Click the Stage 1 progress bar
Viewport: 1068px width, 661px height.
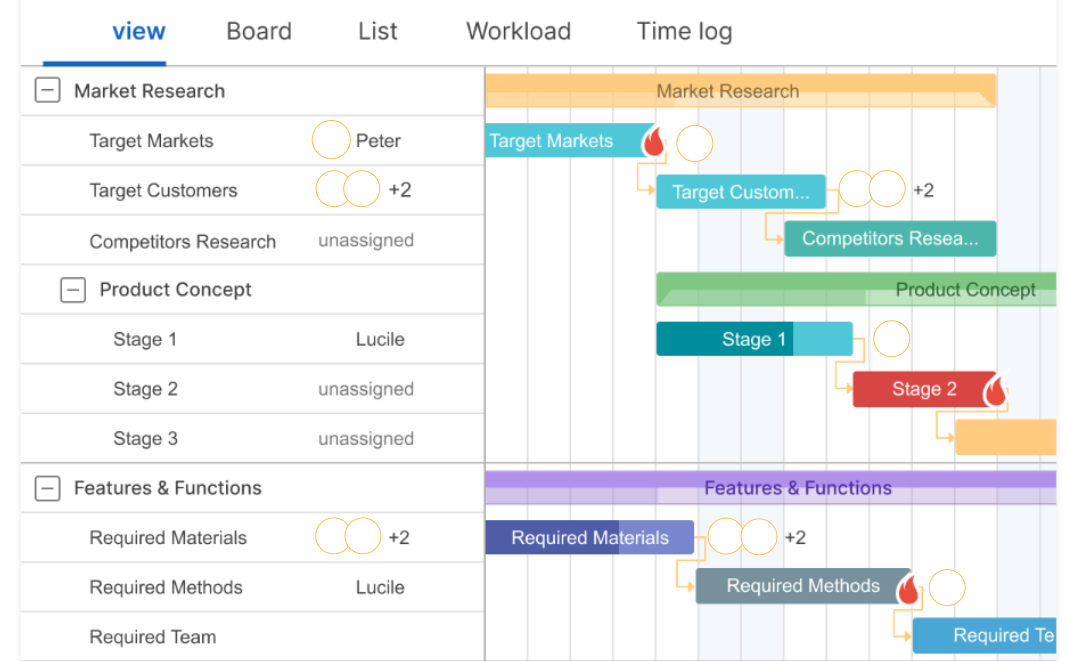(753, 340)
